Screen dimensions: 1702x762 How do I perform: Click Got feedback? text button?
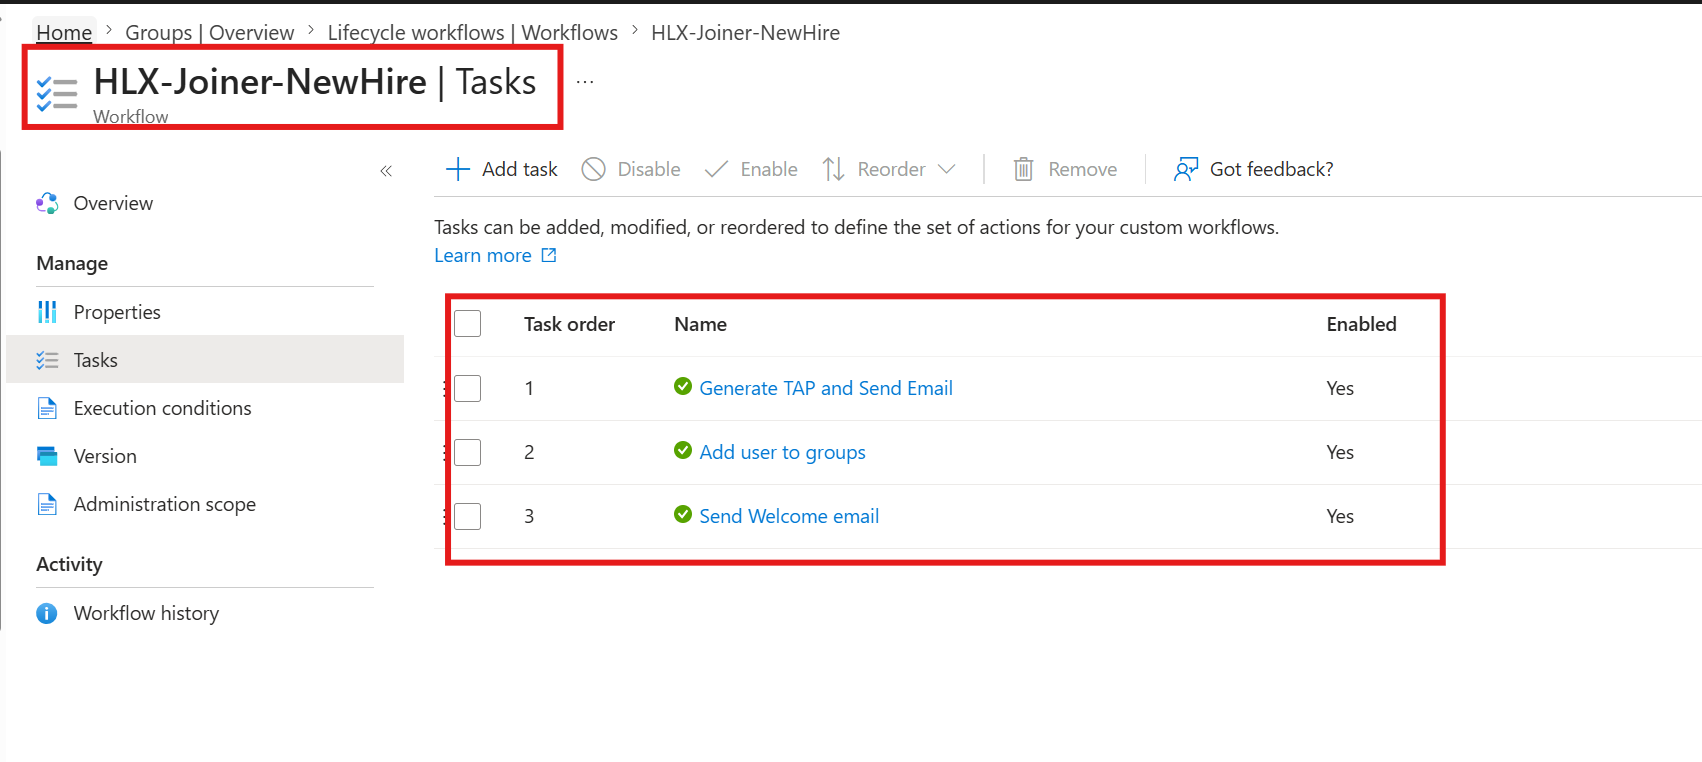coord(1271,169)
